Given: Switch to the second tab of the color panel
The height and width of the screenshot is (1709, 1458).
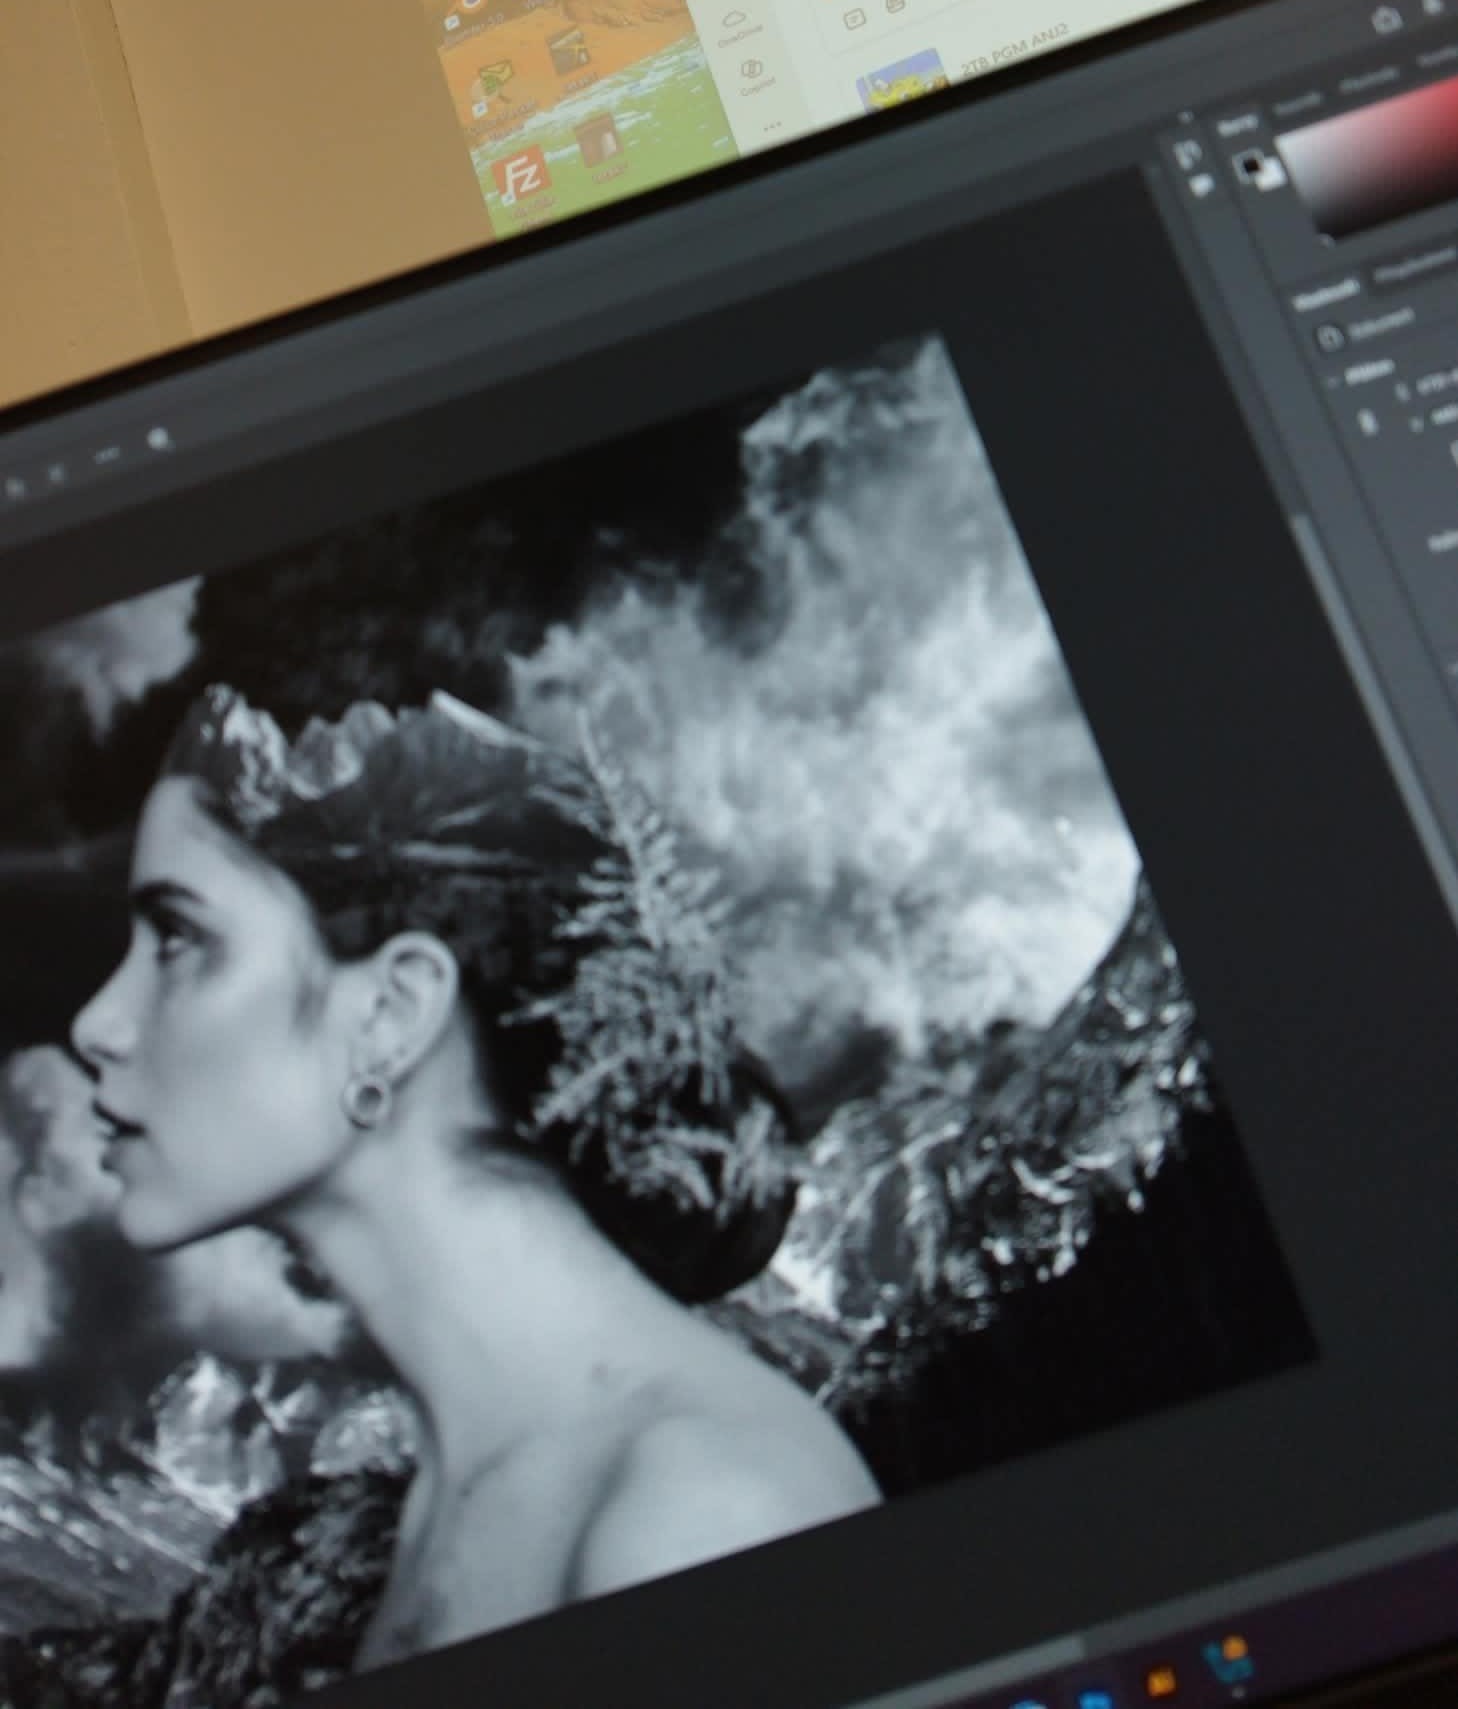Looking at the screenshot, I should click(1297, 104).
